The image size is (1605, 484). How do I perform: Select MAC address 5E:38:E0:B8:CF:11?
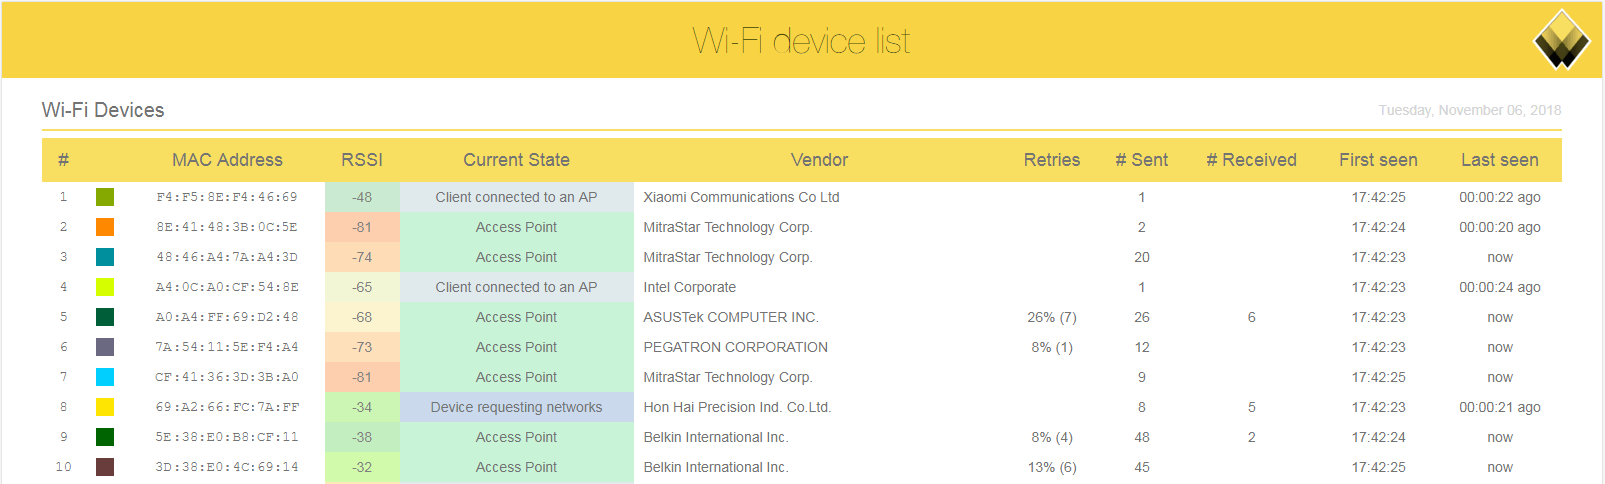[x=227, y=437]
